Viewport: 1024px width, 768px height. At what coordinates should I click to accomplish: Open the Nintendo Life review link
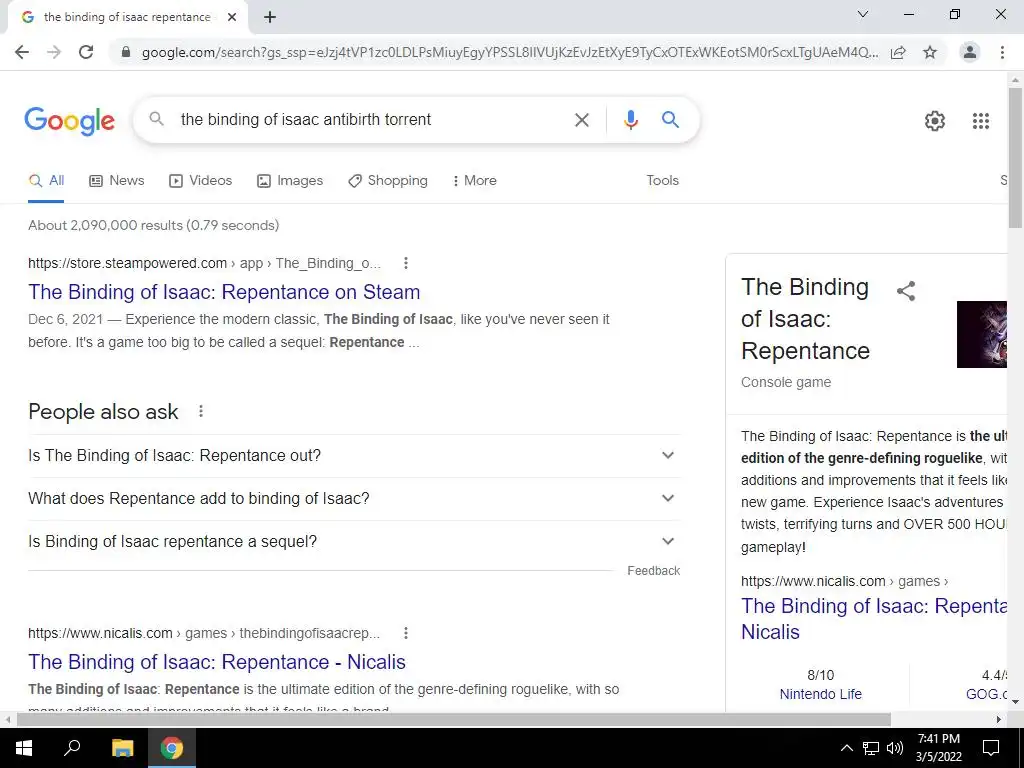(x=821, y=694)
